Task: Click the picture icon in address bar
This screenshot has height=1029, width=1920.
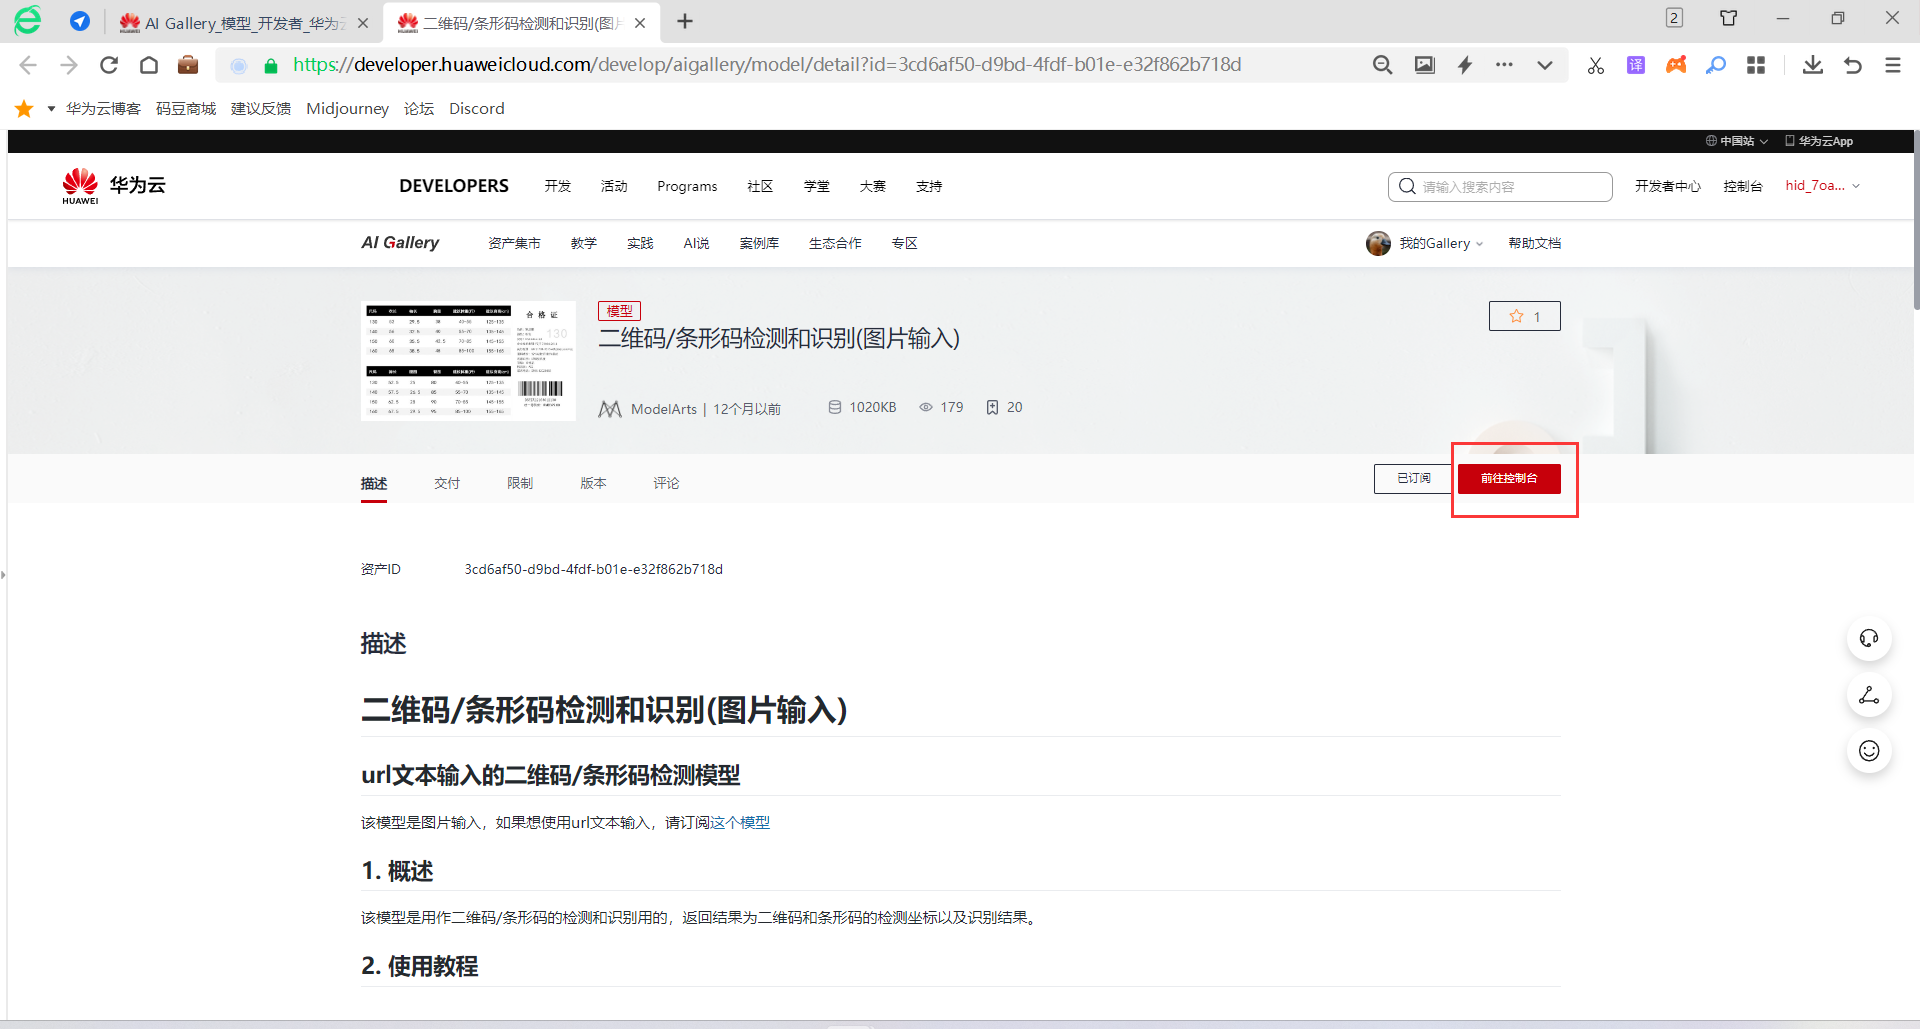Action: coord(1425,65)
